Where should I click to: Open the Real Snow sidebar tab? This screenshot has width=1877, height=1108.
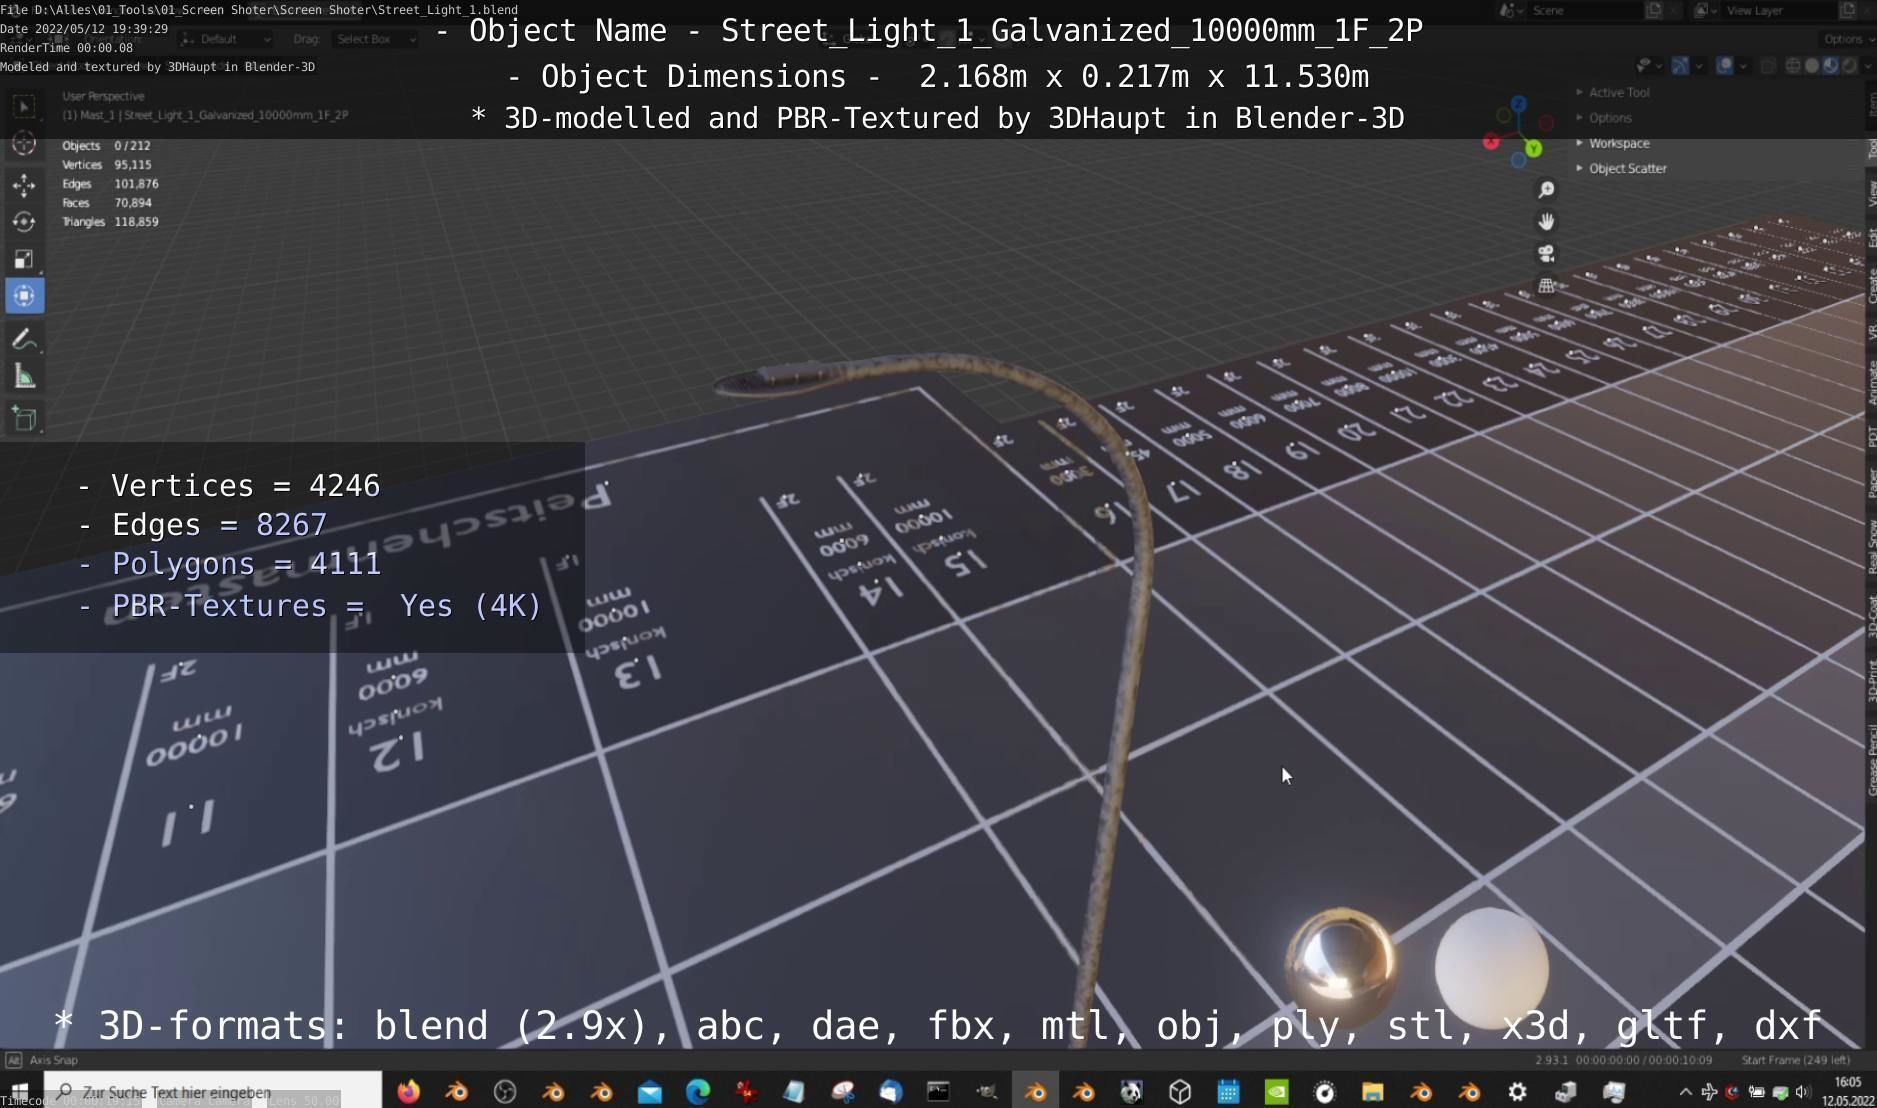tap(1870, 547)
